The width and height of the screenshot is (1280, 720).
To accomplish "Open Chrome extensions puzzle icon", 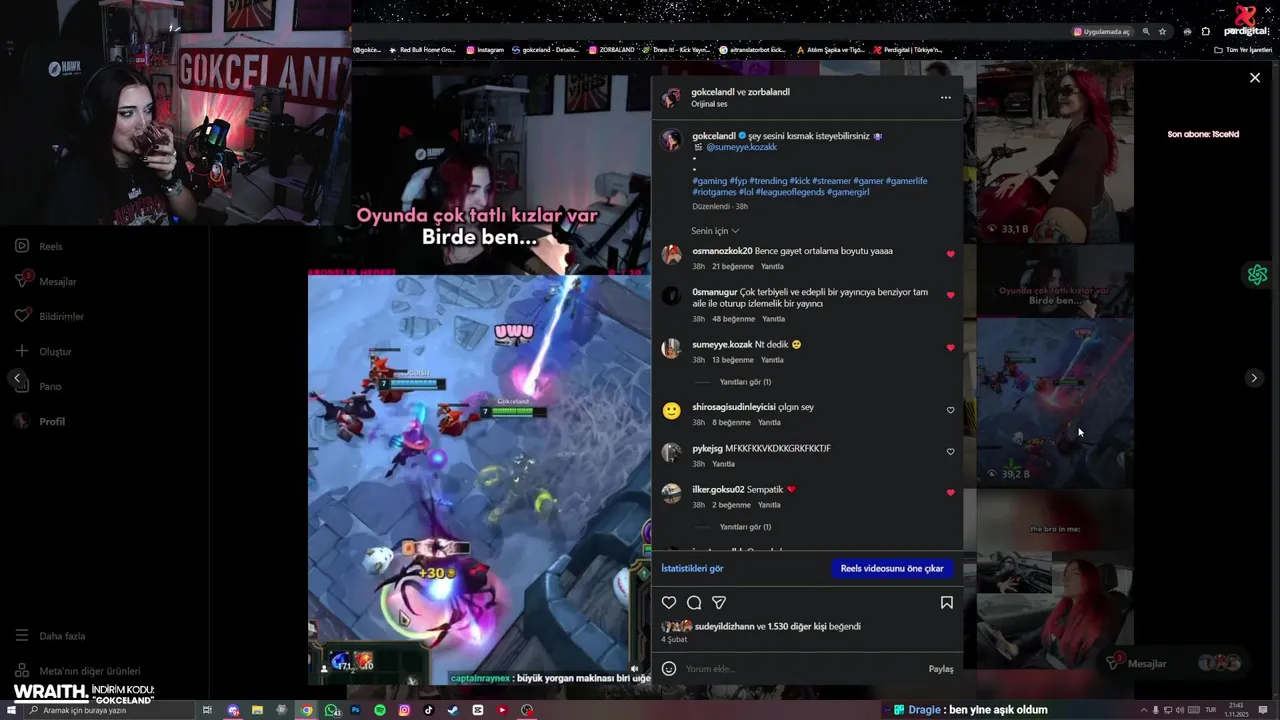I will [1206, 32].
